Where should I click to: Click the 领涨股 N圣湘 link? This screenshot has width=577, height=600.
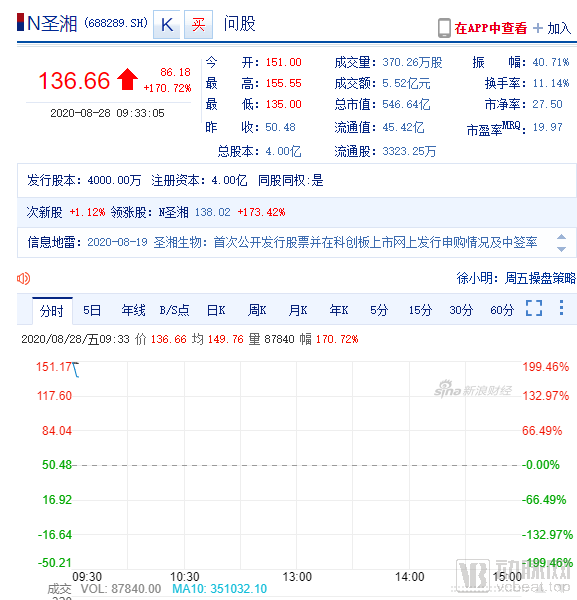pos(174,212)
